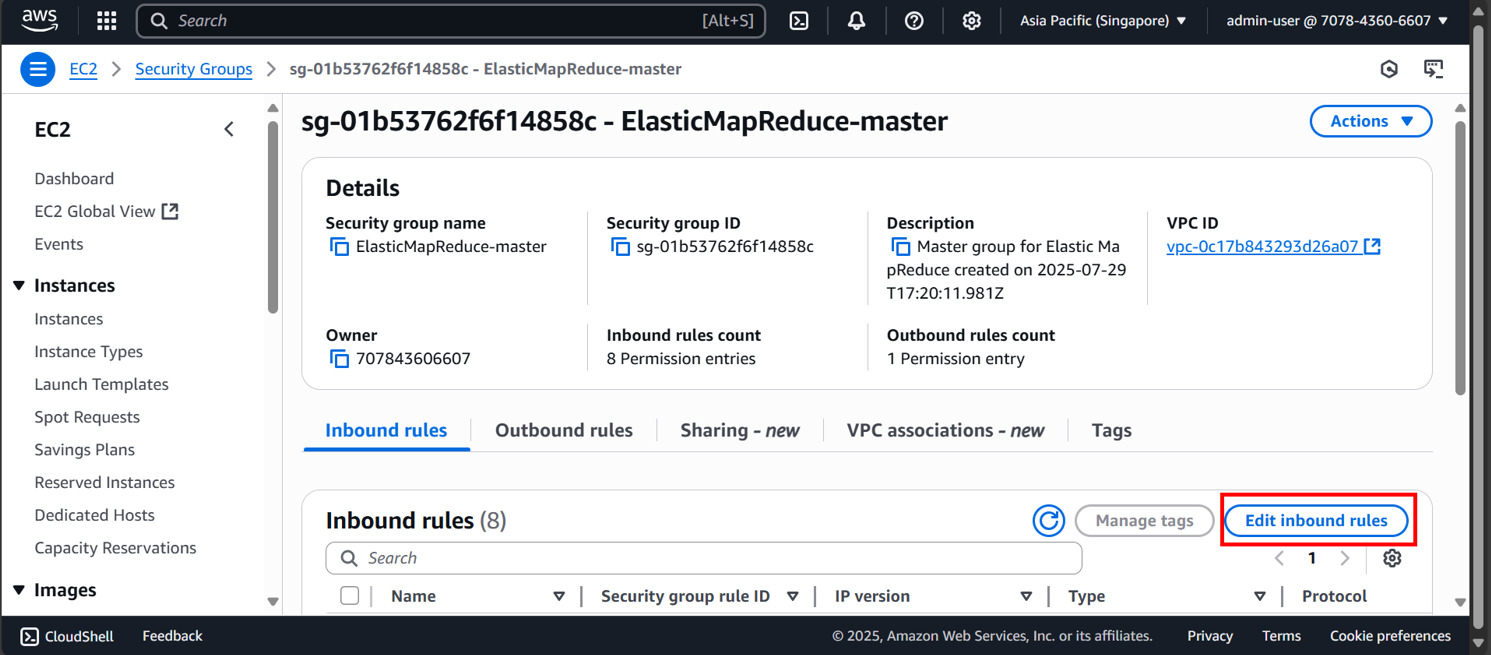The height and width of the screenshot is (655, 1491).
Task: Open the Security Groups breadcrumb link
Action: click(193, 69)
